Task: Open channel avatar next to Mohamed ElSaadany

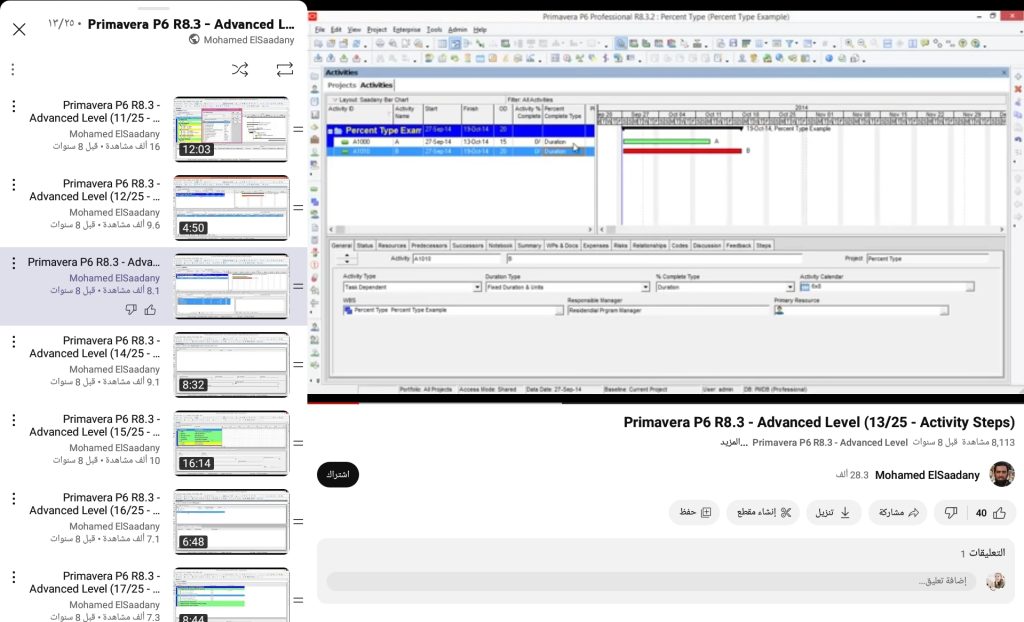Action: point(1002,475)
